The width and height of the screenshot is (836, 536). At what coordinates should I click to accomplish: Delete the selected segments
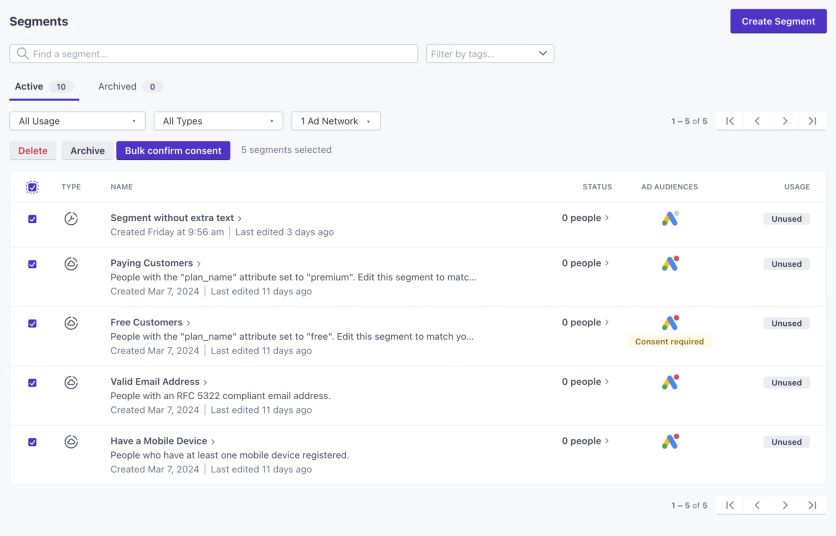(x=33, y=150)
